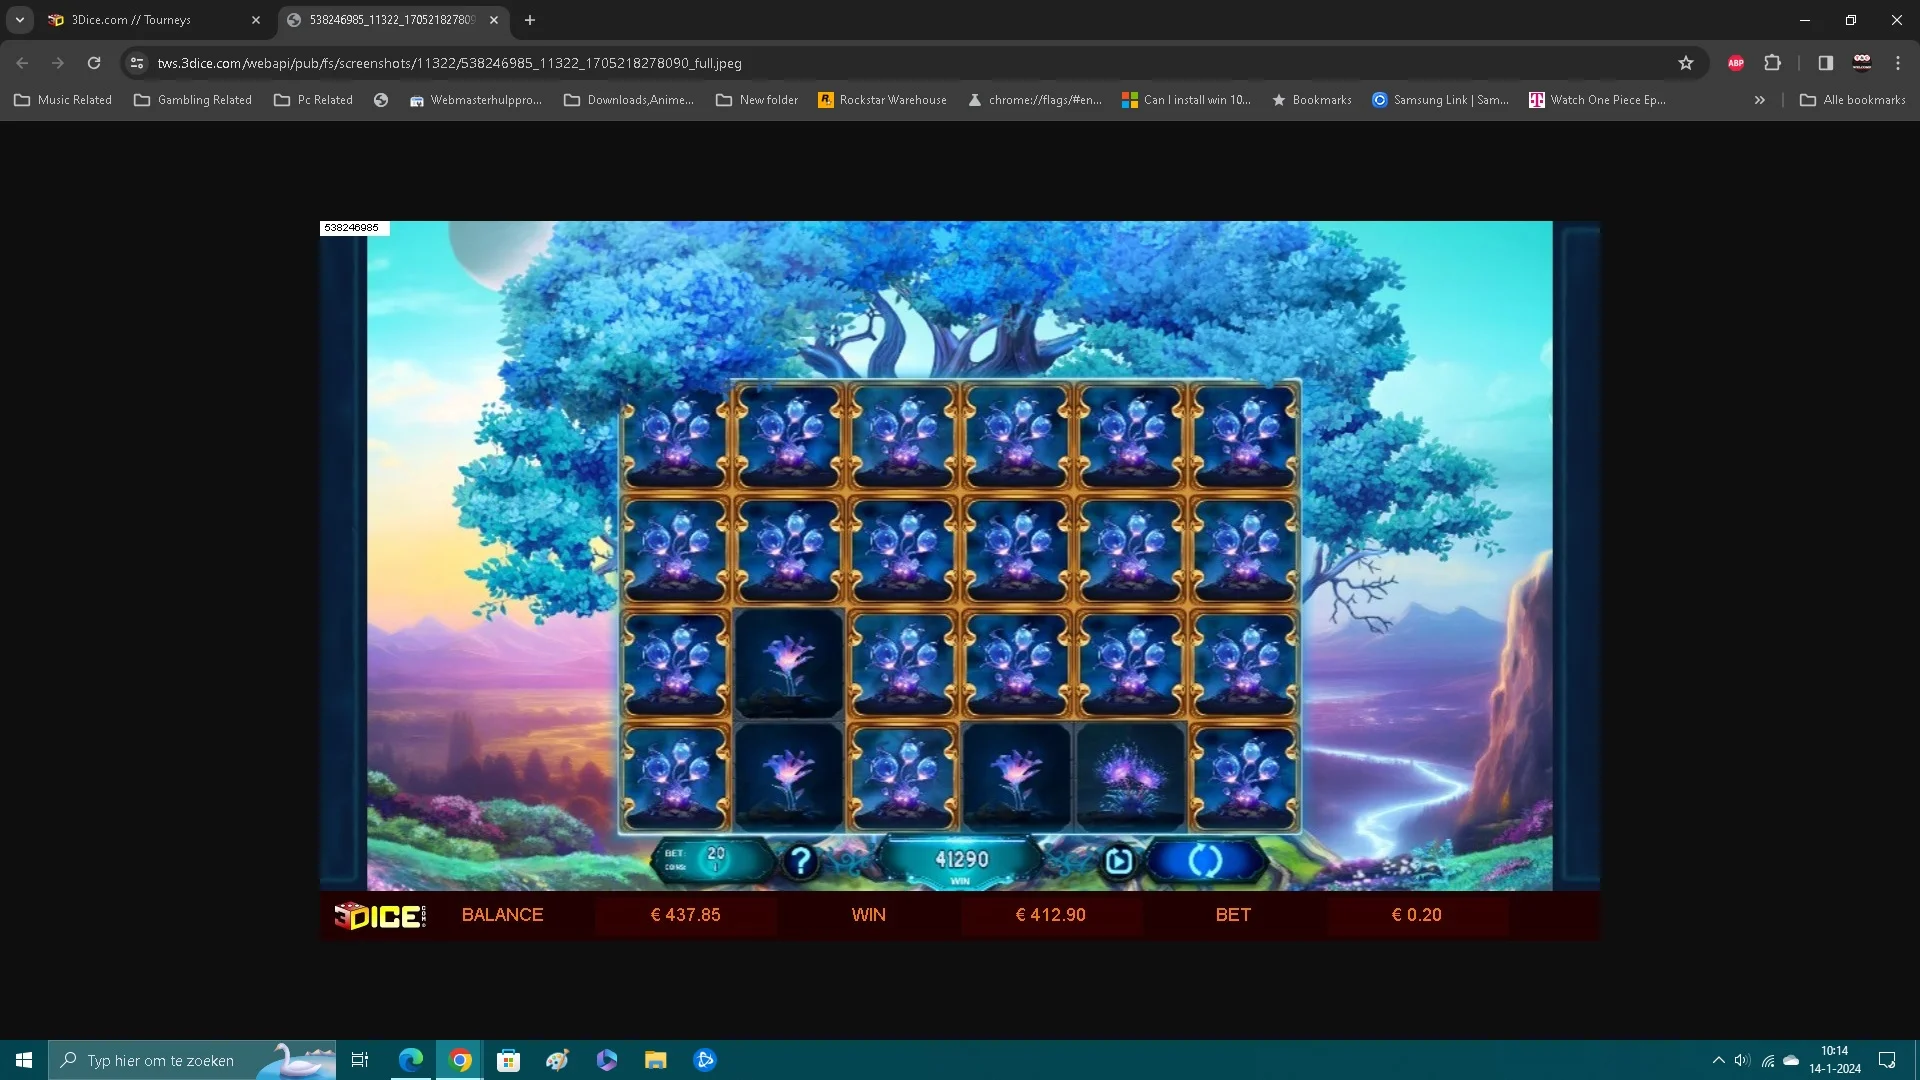This screenshot has height=1080, width=1920.
Task: Select the 538246985 screenshot tab
Action: (x=392, y=20)
